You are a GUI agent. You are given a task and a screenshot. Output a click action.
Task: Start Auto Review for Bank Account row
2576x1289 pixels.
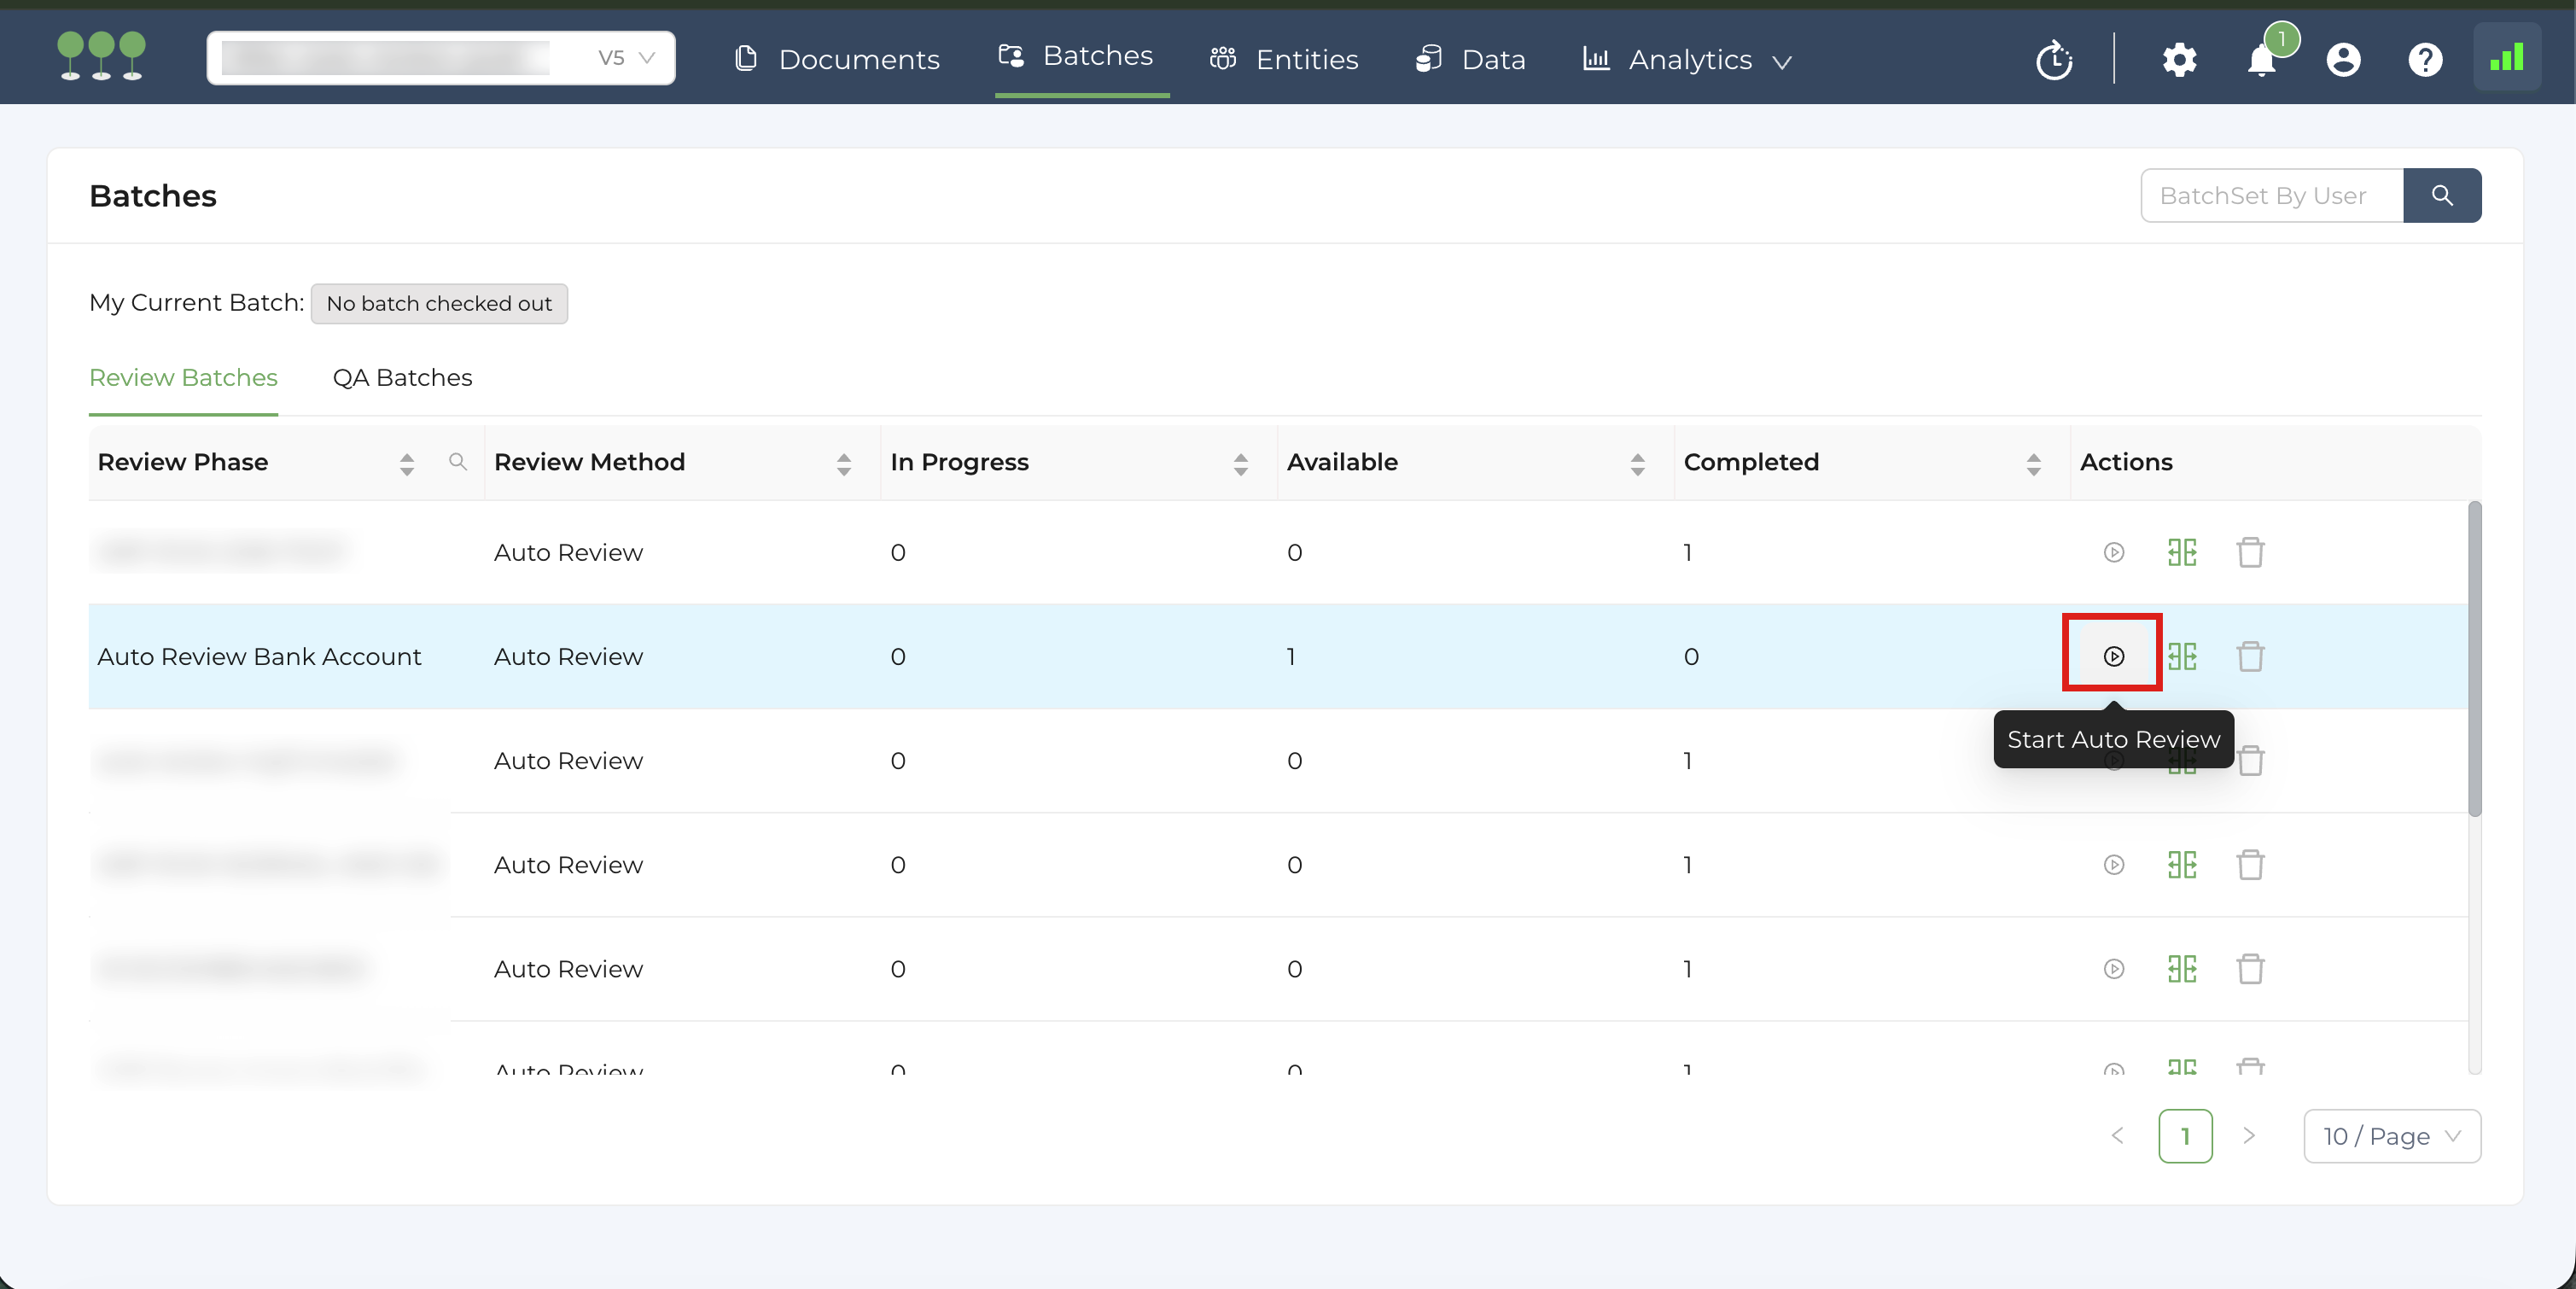click(2113, 656)
